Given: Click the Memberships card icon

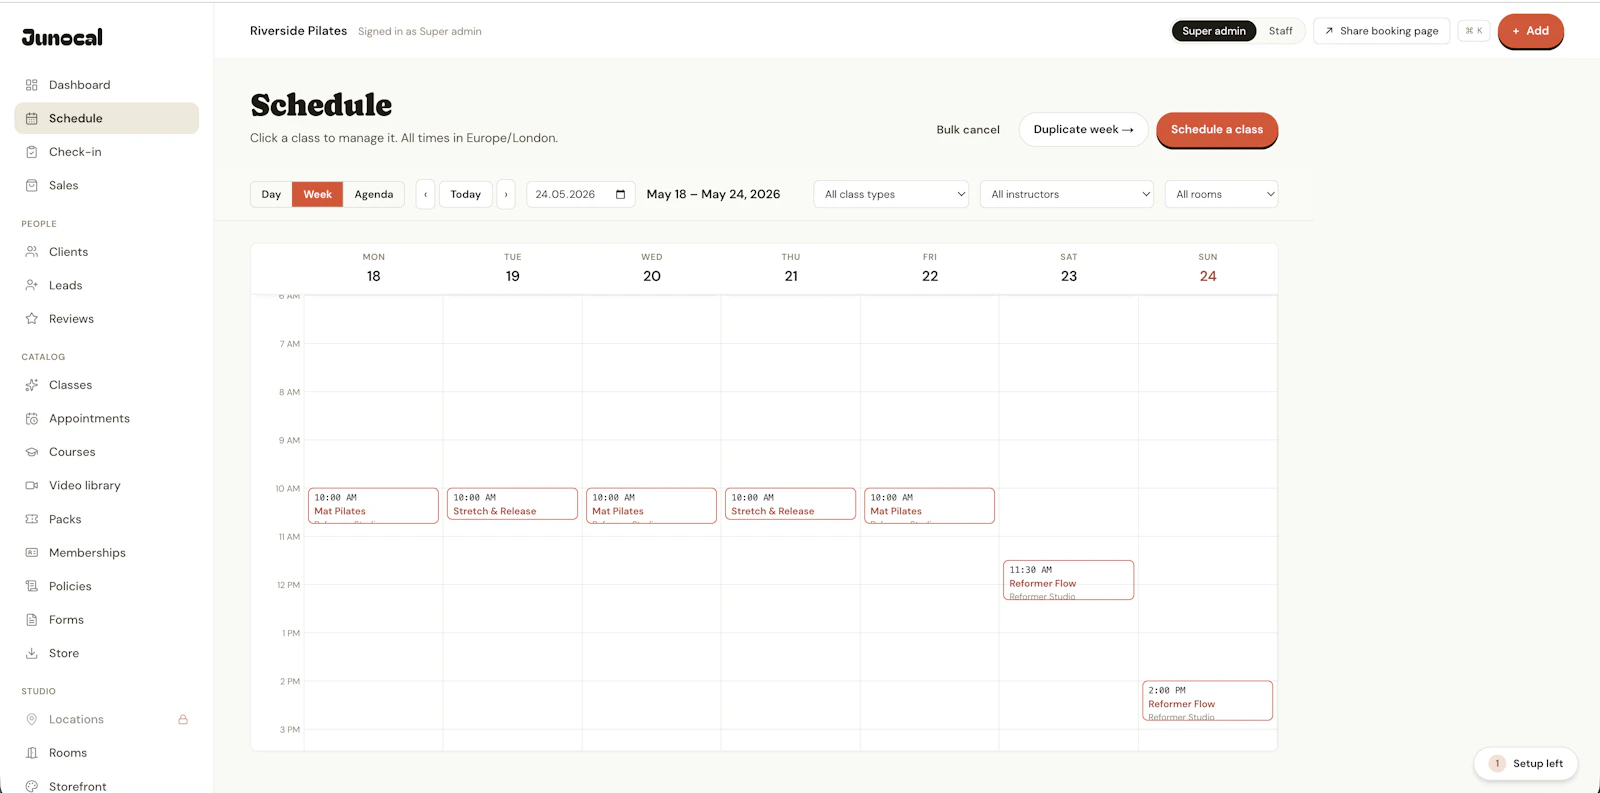Looking at the screenshot, I should [32, 553].
